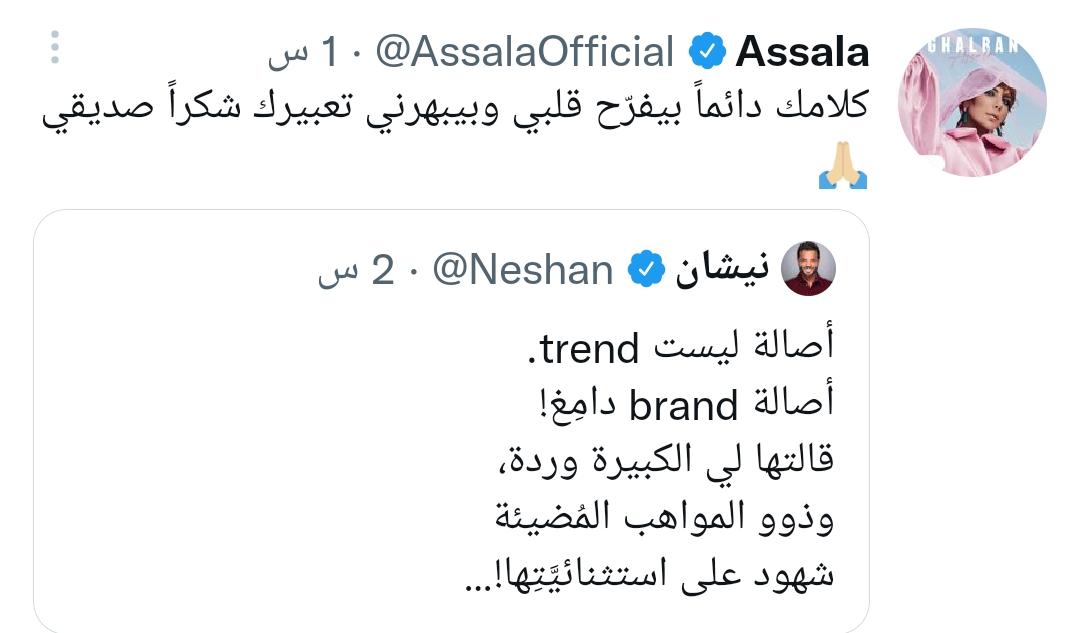Open the Assala display name
1080x633 pixels.
(x=802, y=52)
